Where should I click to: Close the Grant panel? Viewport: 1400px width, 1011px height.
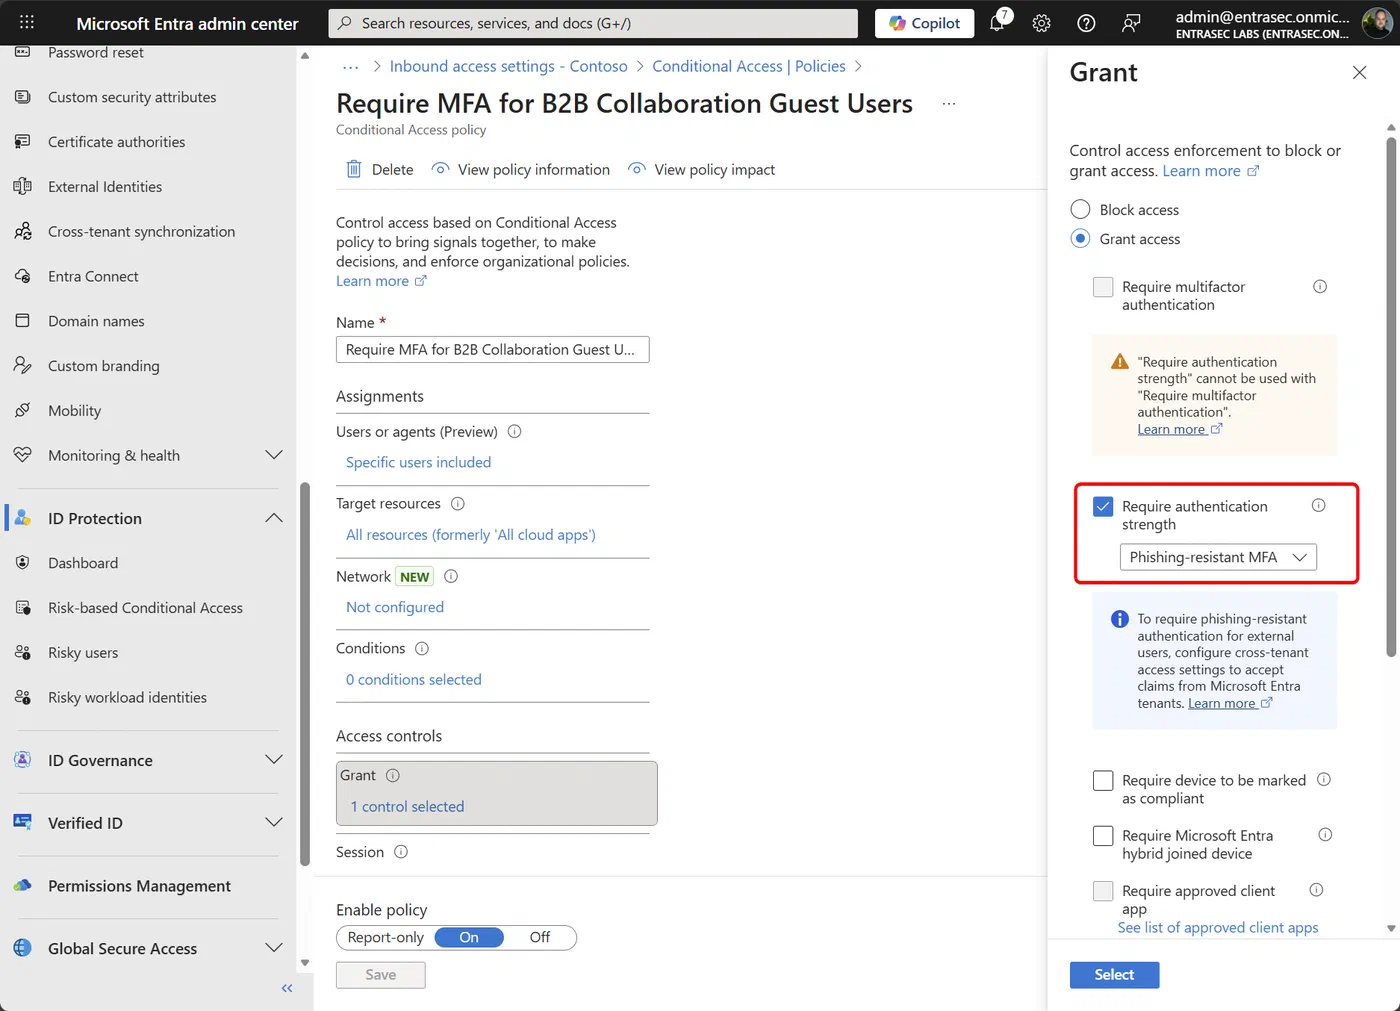(1359, 72)
